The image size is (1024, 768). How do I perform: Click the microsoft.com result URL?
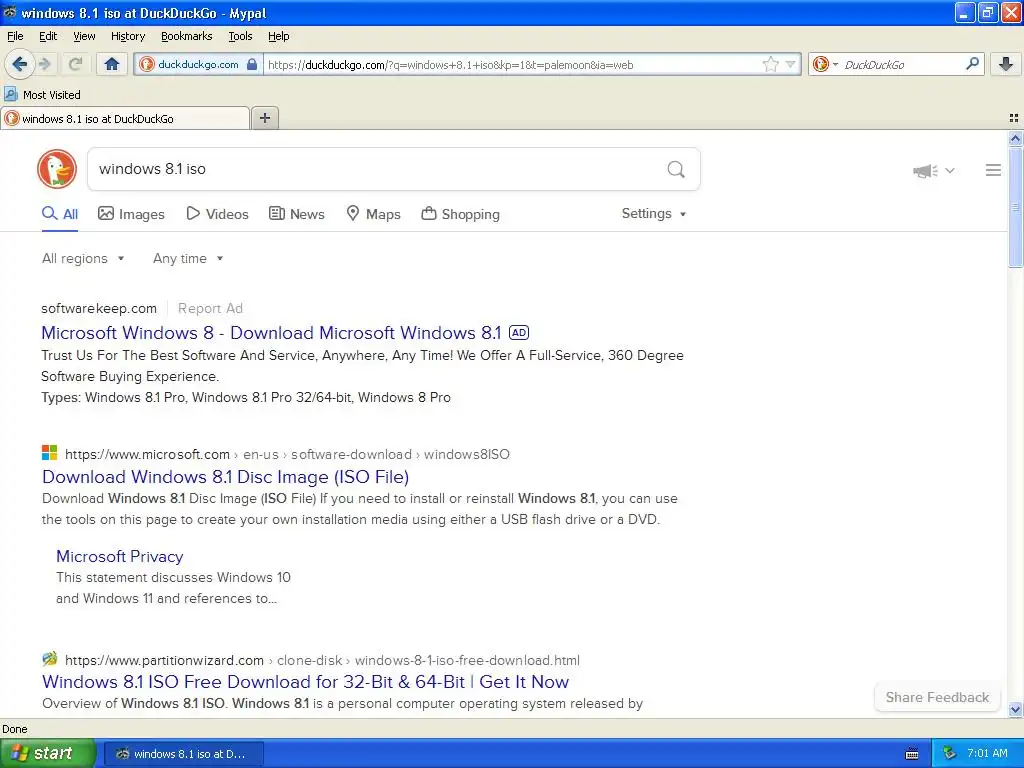click(x=287, y=454)
